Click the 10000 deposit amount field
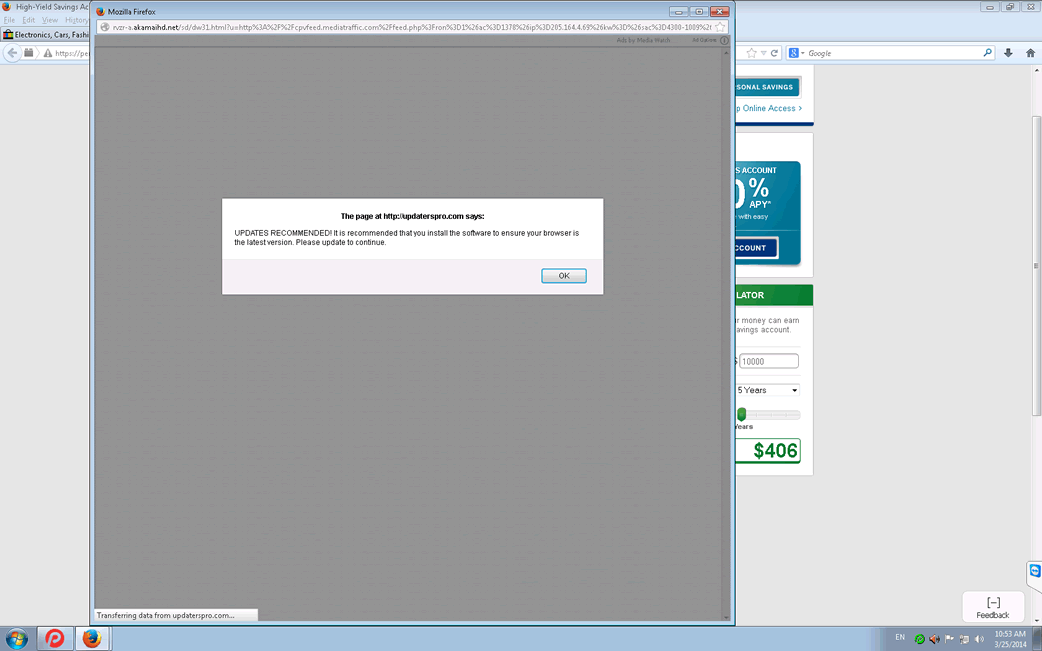This screenshot has width=1042, height=651. pos(768,361)
